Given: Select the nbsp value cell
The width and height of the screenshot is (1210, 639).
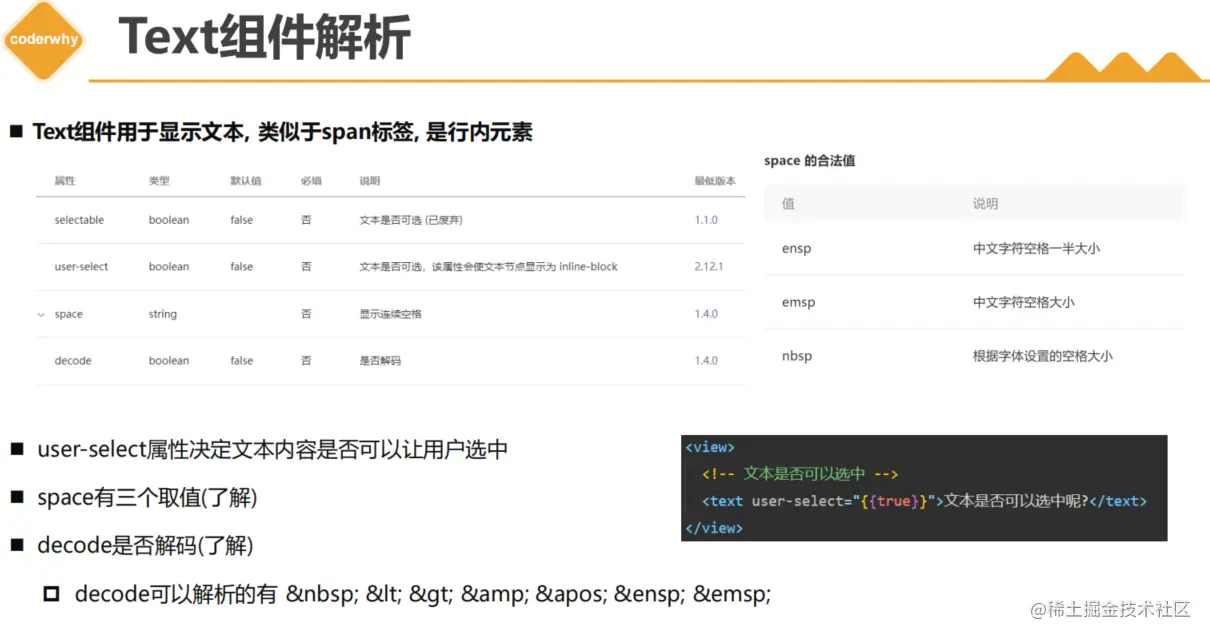Looking at the screenshot, I should coord(796,356).
